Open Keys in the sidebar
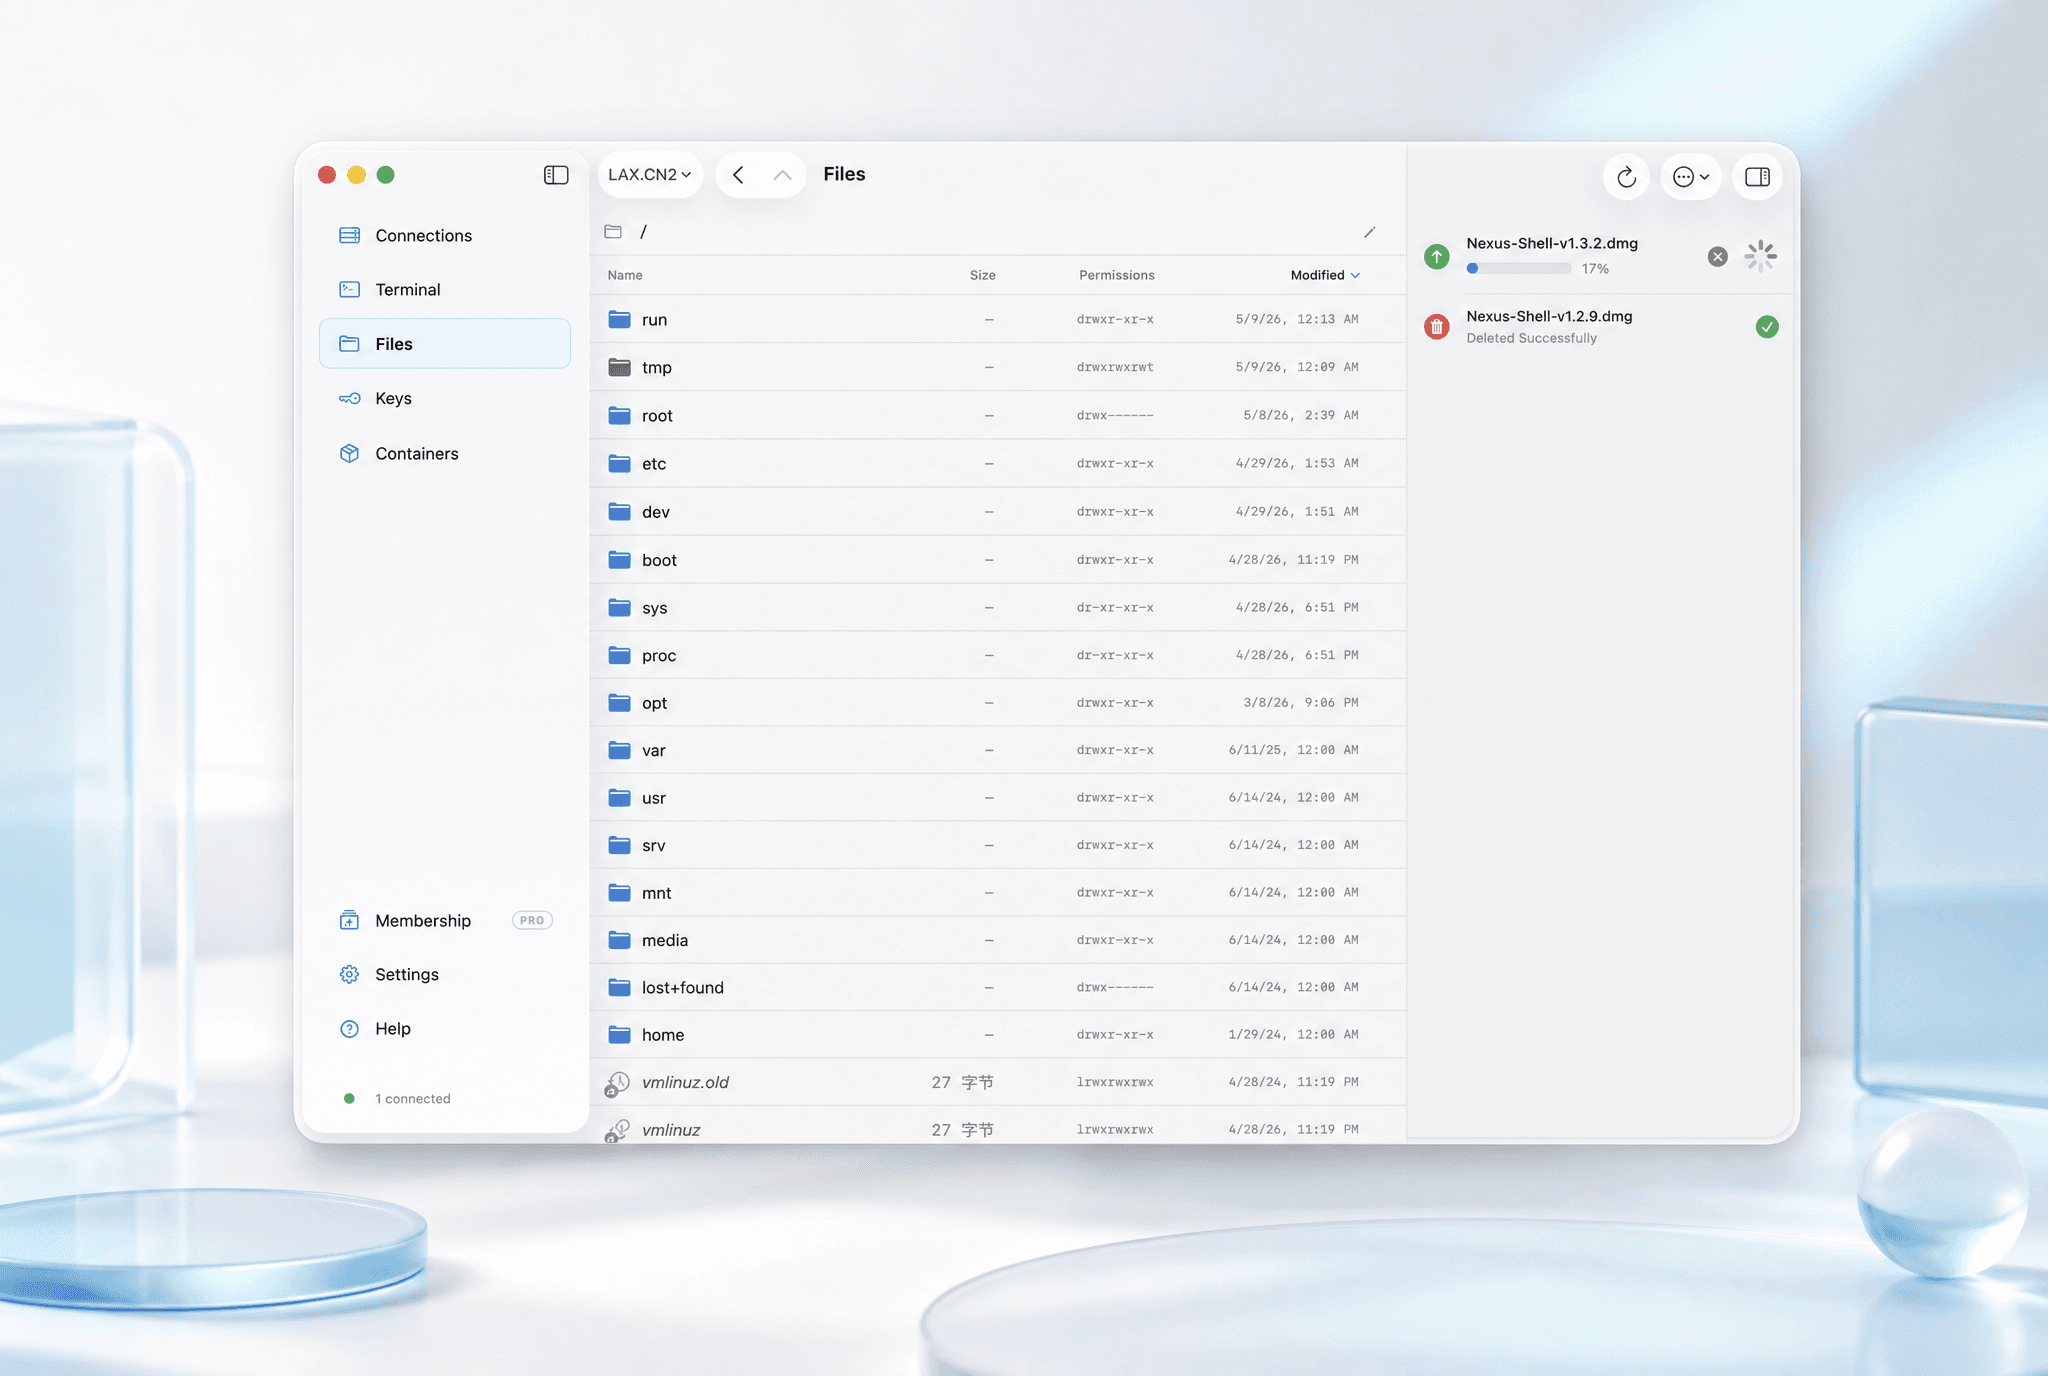Screen dimensions: 2048x1376 pos(445,398)
